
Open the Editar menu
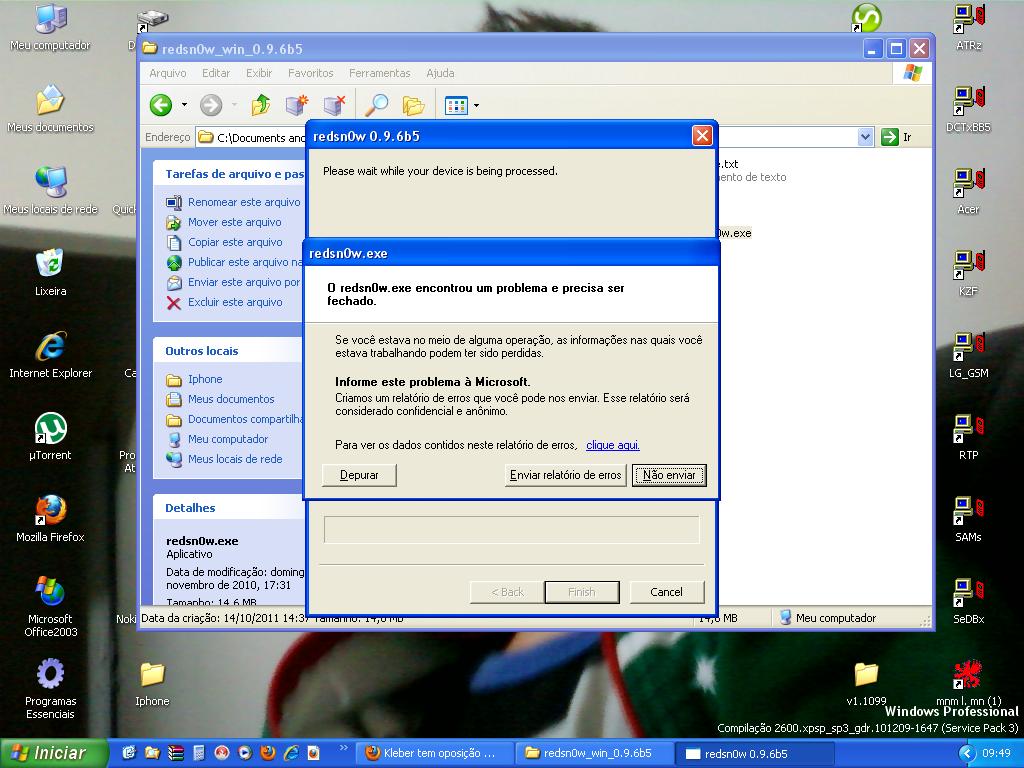point(216,73)
